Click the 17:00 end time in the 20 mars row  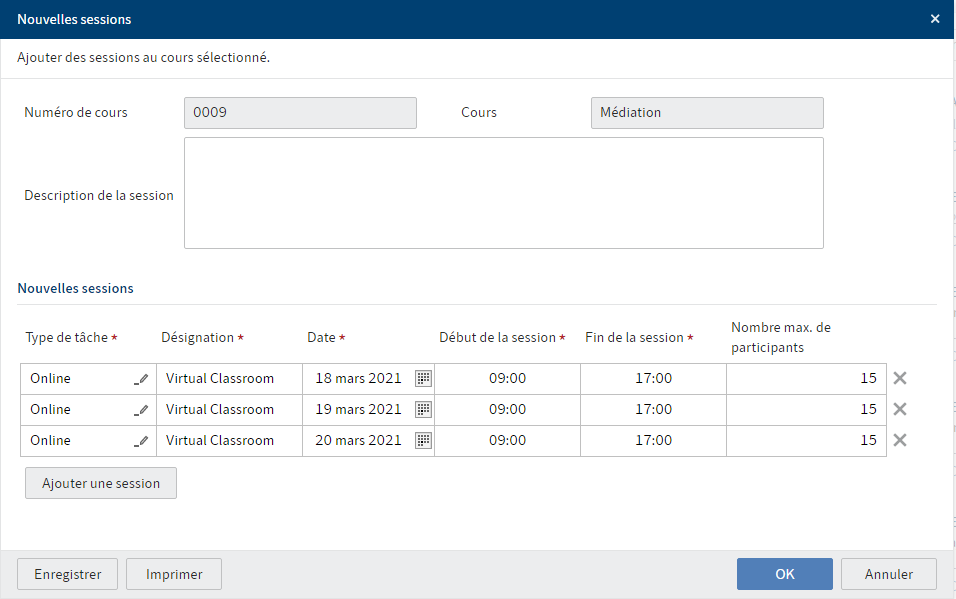654,441
